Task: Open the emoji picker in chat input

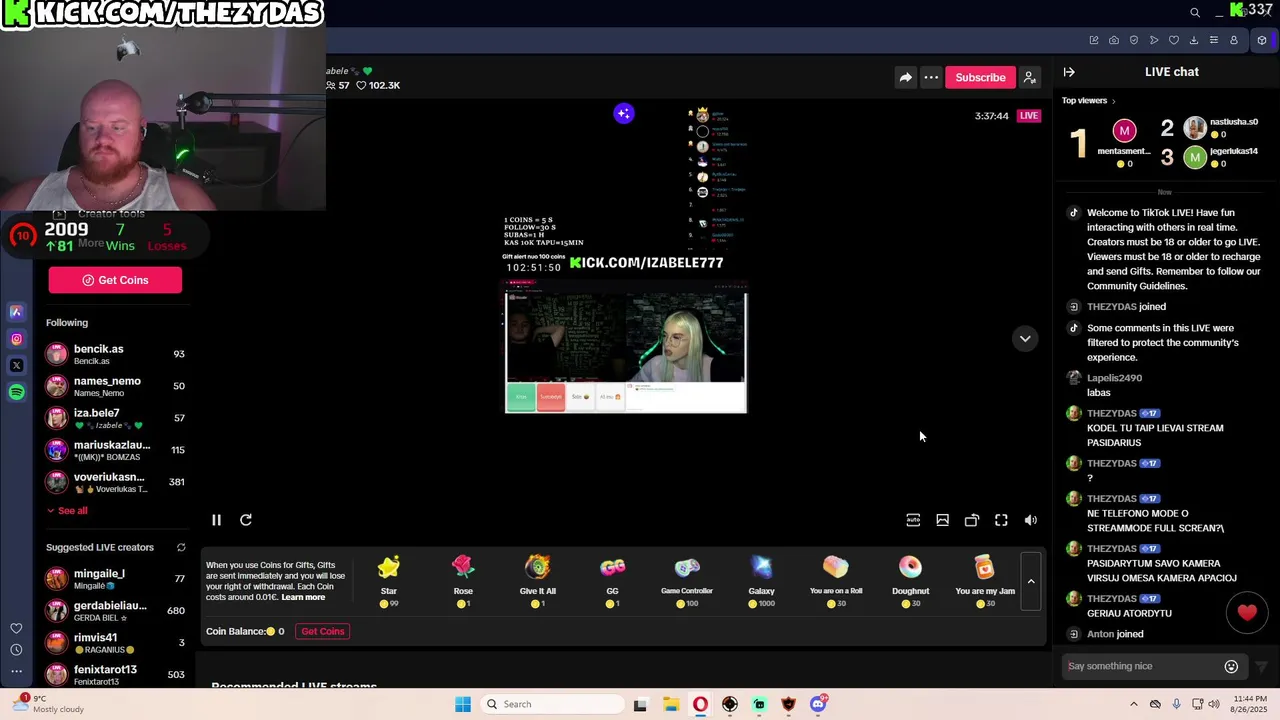Action: (1231, 666)
